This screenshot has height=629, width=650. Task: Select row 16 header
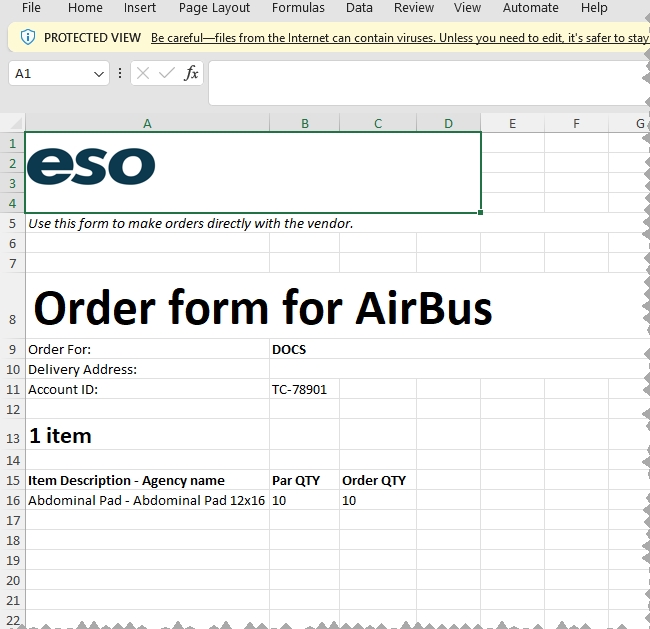12,500
